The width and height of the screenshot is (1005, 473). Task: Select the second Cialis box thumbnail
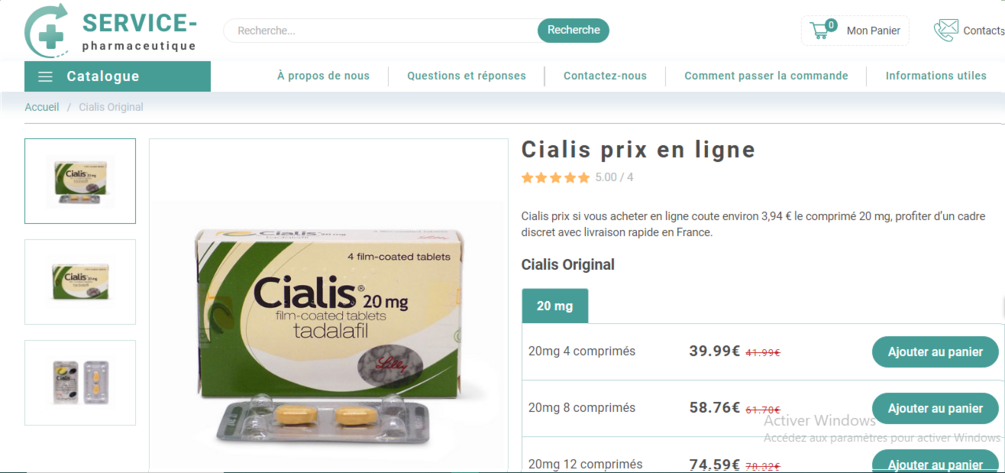coord(80,282)
